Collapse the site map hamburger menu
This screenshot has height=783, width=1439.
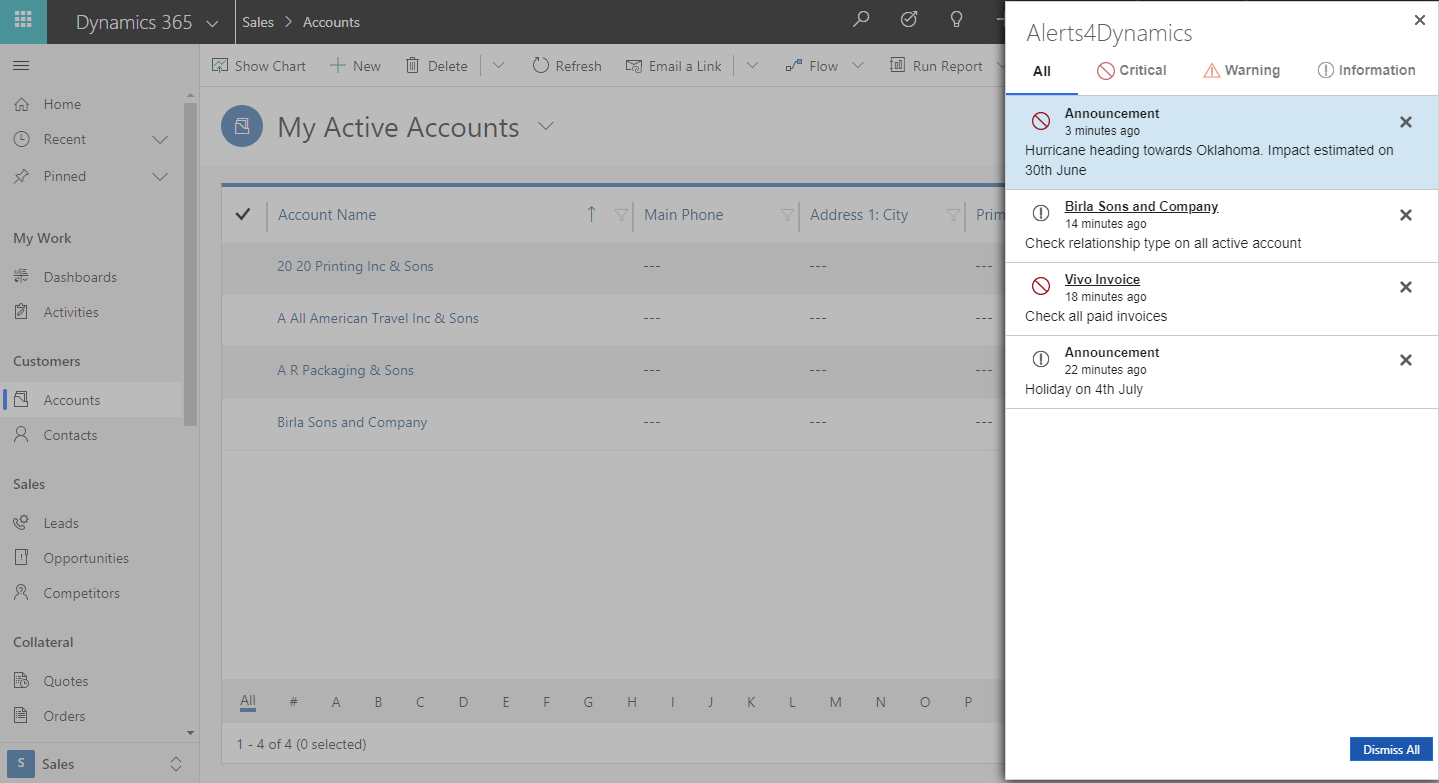(21, 66)
